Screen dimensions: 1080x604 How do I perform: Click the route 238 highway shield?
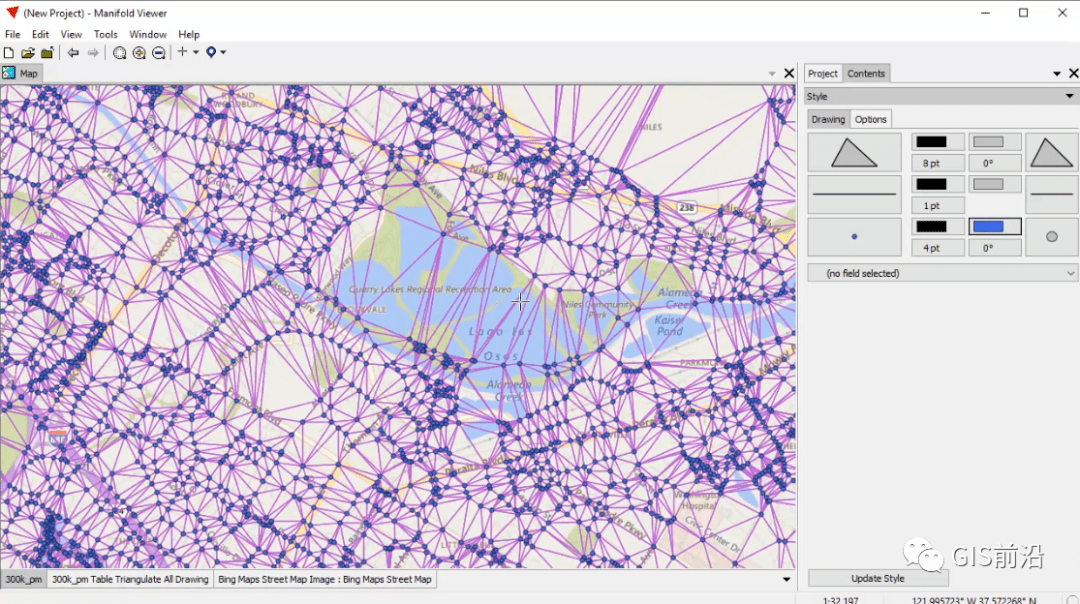[x=686, y=207]
